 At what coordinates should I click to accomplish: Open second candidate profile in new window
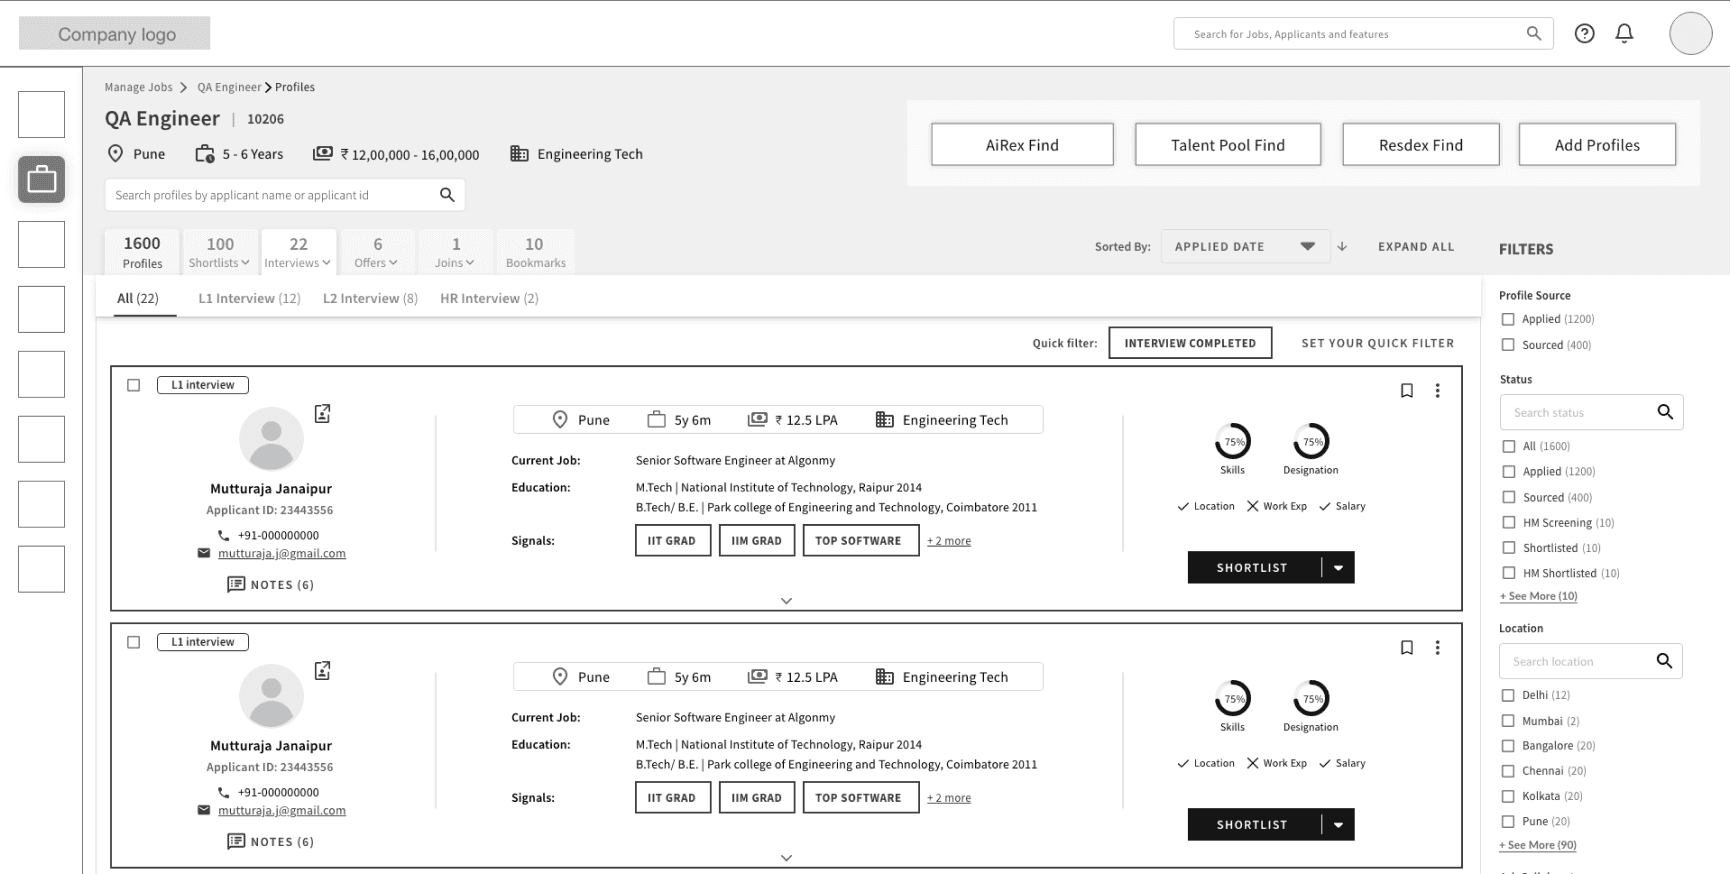coord(322,670)
